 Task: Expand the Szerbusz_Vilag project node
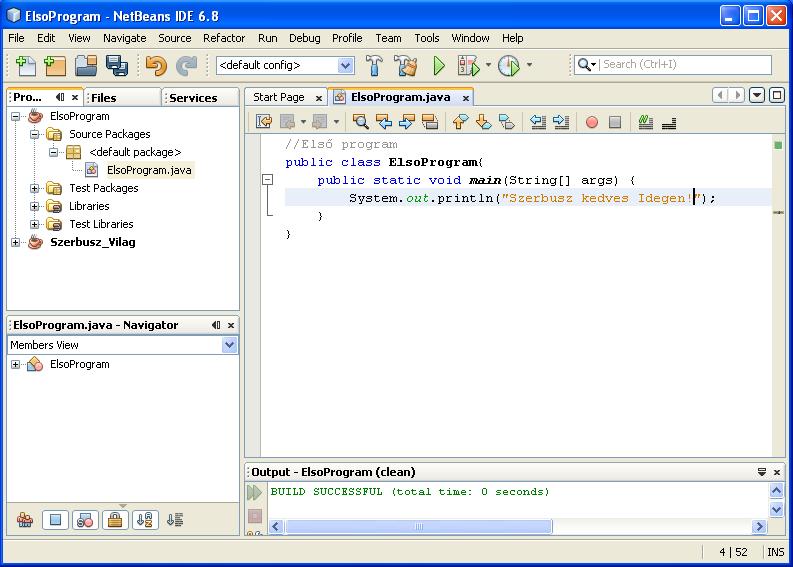(x=16, y=242)
